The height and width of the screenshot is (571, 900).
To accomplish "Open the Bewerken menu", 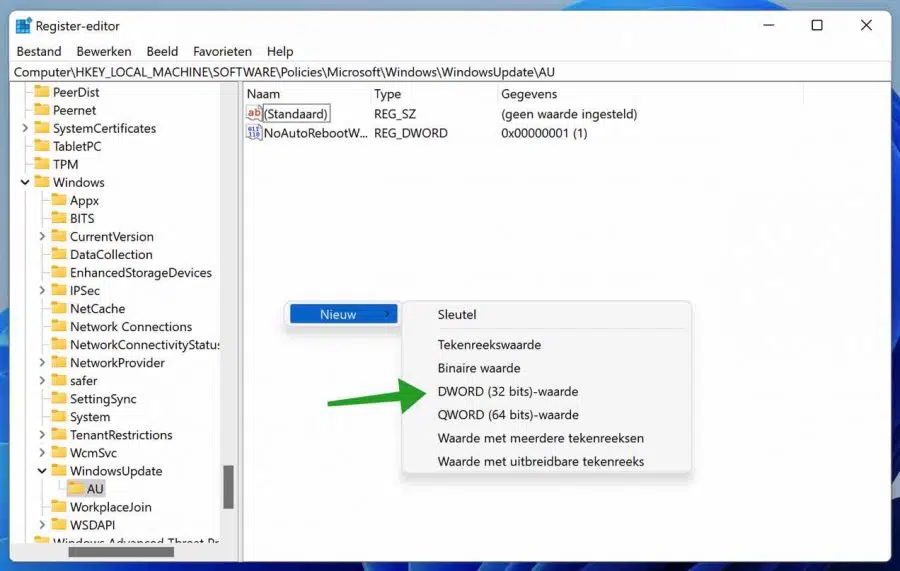I will 104,52.
